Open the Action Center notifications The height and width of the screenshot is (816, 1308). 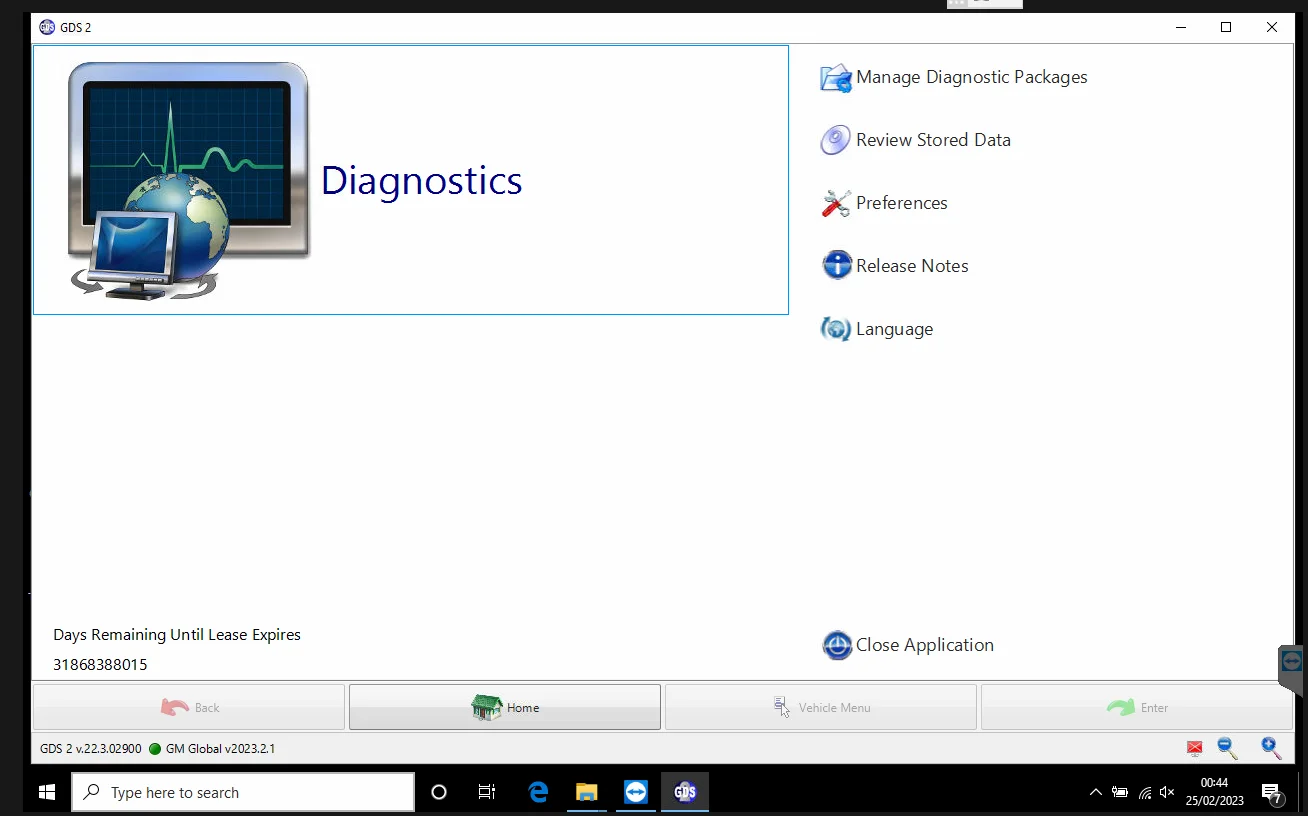click(x=1272, y=791)
